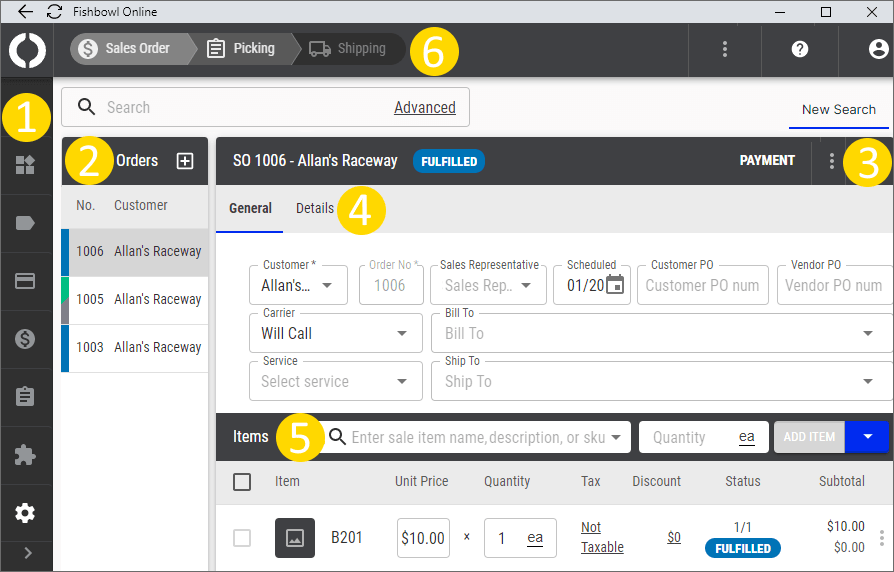Expand the Add Item blue dropdown arrow
The image size is (894, 572).
click(x=868, y=437)
